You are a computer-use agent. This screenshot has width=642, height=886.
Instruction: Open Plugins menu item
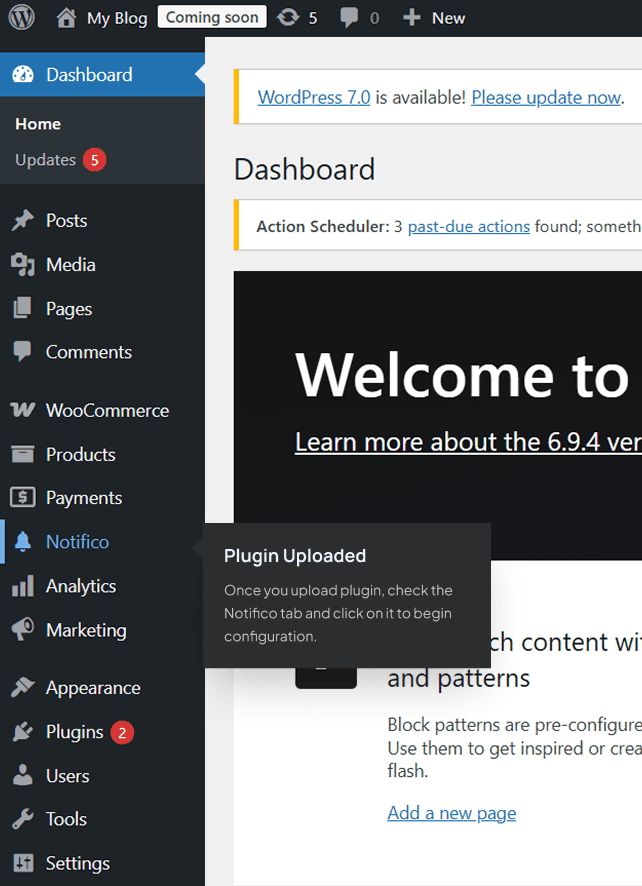(x=102, y=732)
